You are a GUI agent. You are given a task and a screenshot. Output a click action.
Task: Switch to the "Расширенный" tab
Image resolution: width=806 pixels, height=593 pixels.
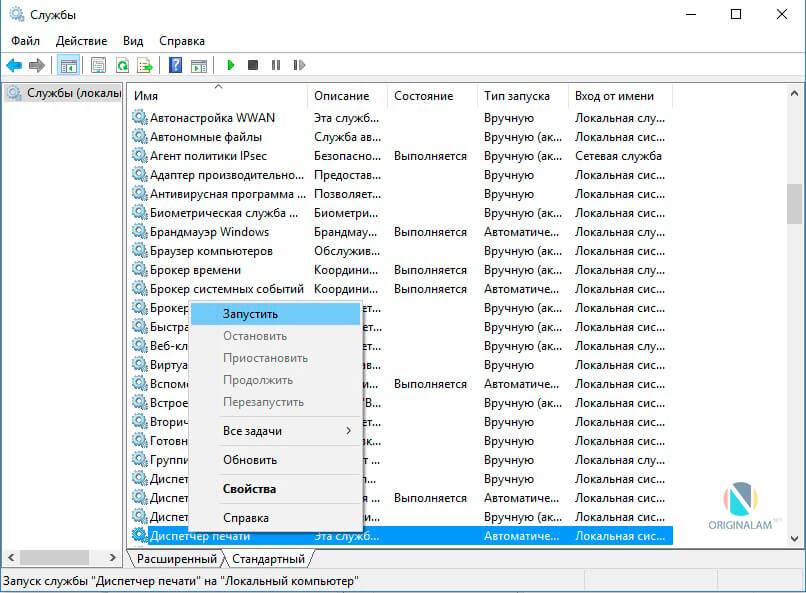tap(177, 559)
